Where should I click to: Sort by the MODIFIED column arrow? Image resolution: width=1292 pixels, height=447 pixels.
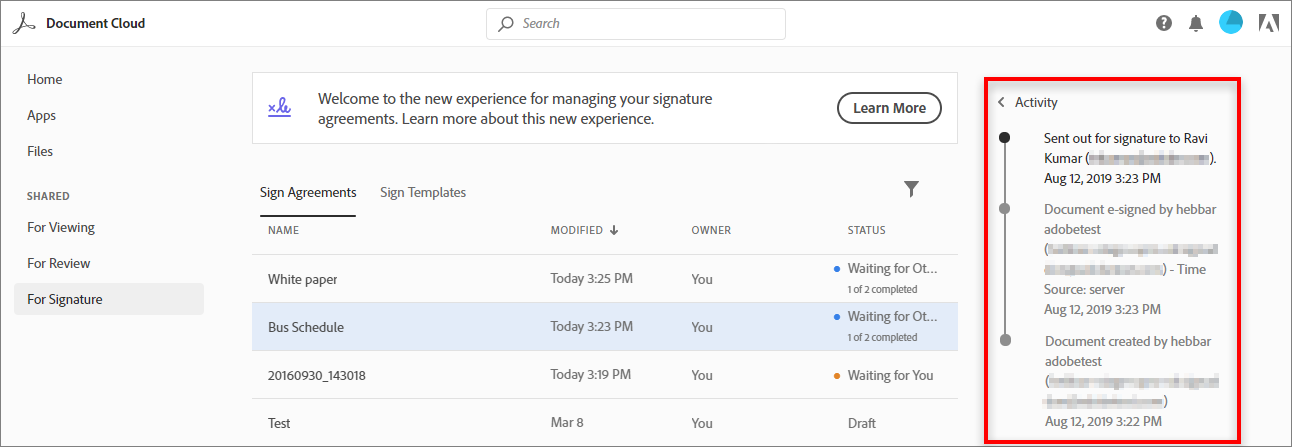614,230
